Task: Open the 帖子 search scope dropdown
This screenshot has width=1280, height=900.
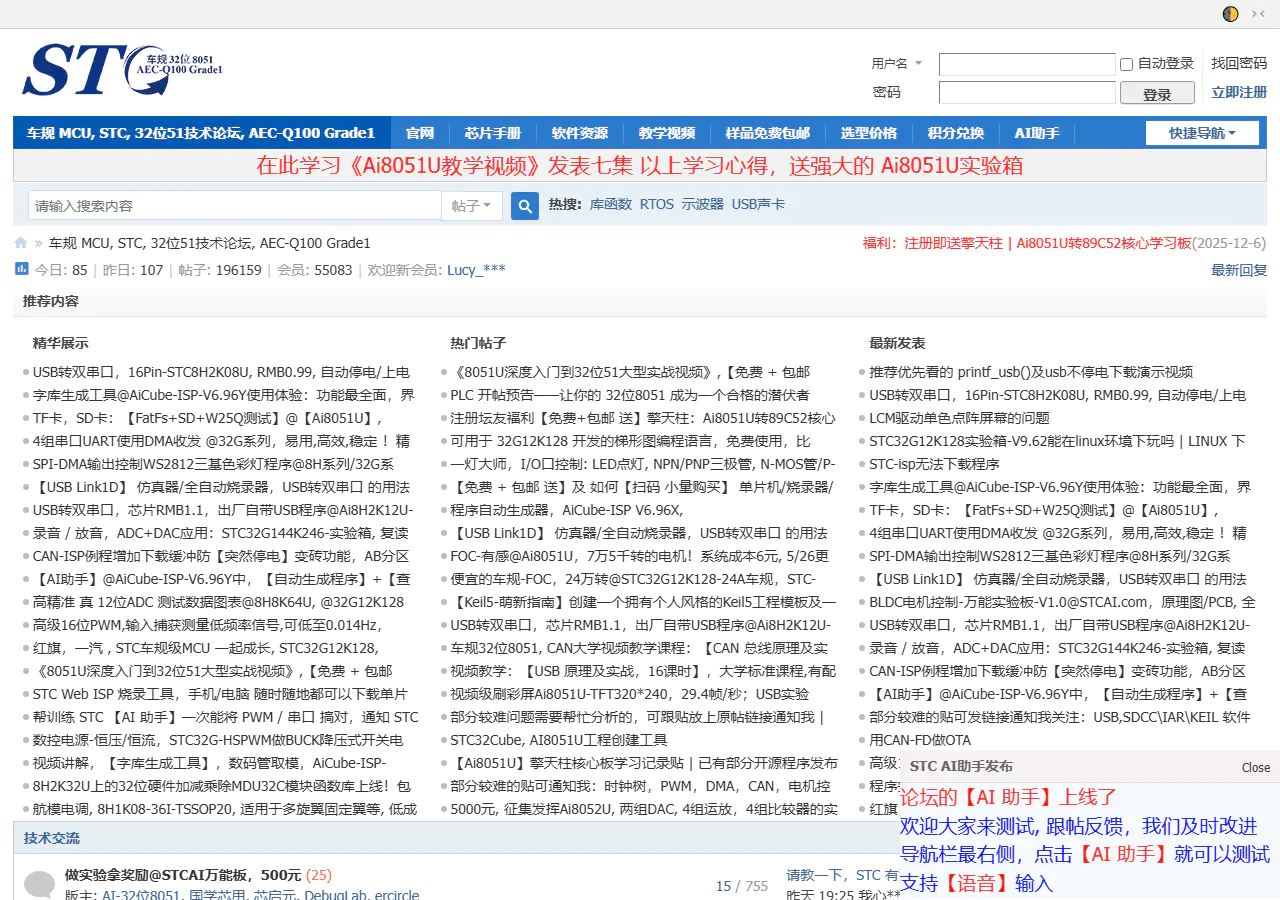Action: tap(471, 206)
